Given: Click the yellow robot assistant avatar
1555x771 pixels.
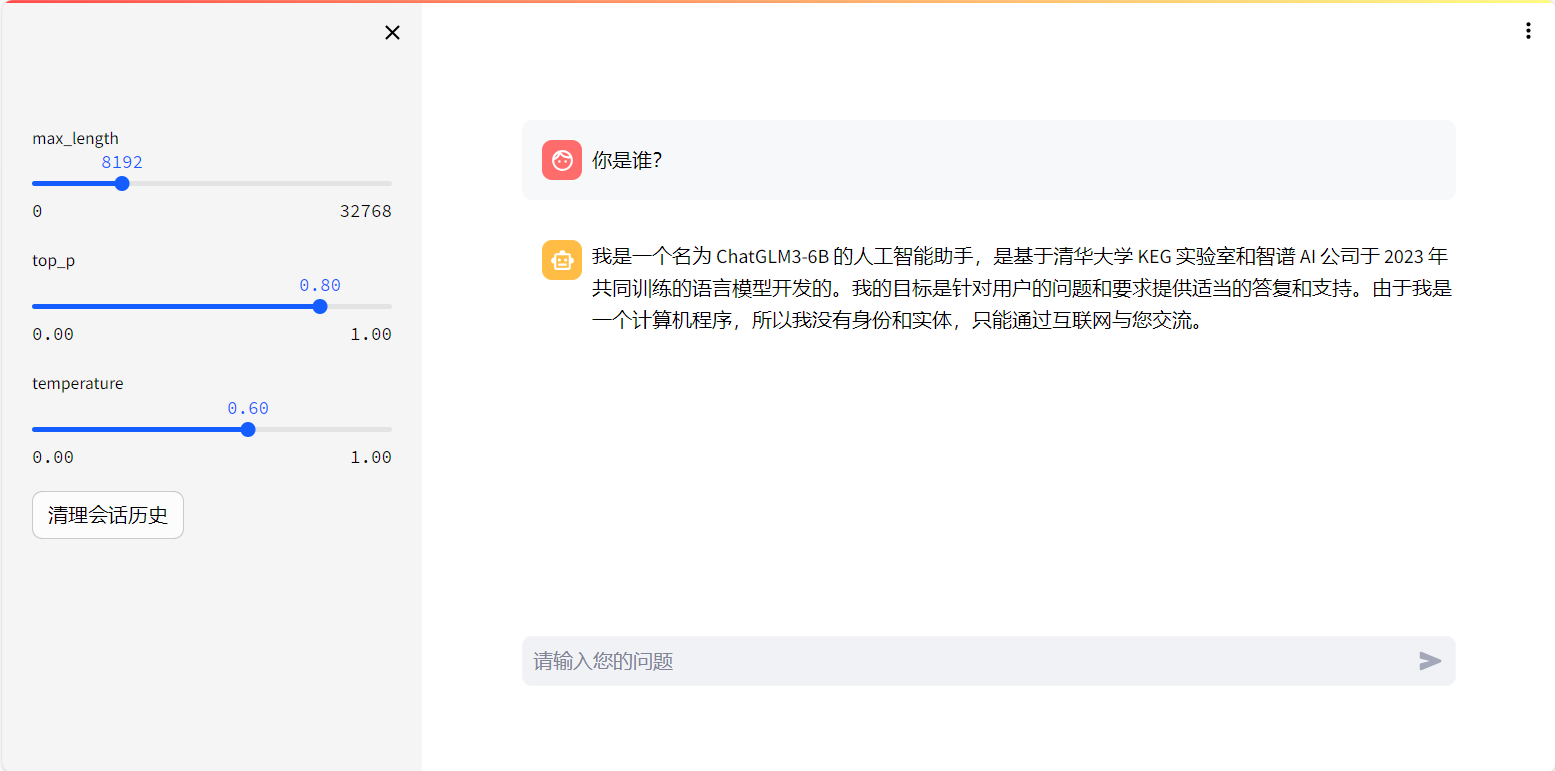Looking at the screenshot, I should pyautogui.click(x=562, y=260).
